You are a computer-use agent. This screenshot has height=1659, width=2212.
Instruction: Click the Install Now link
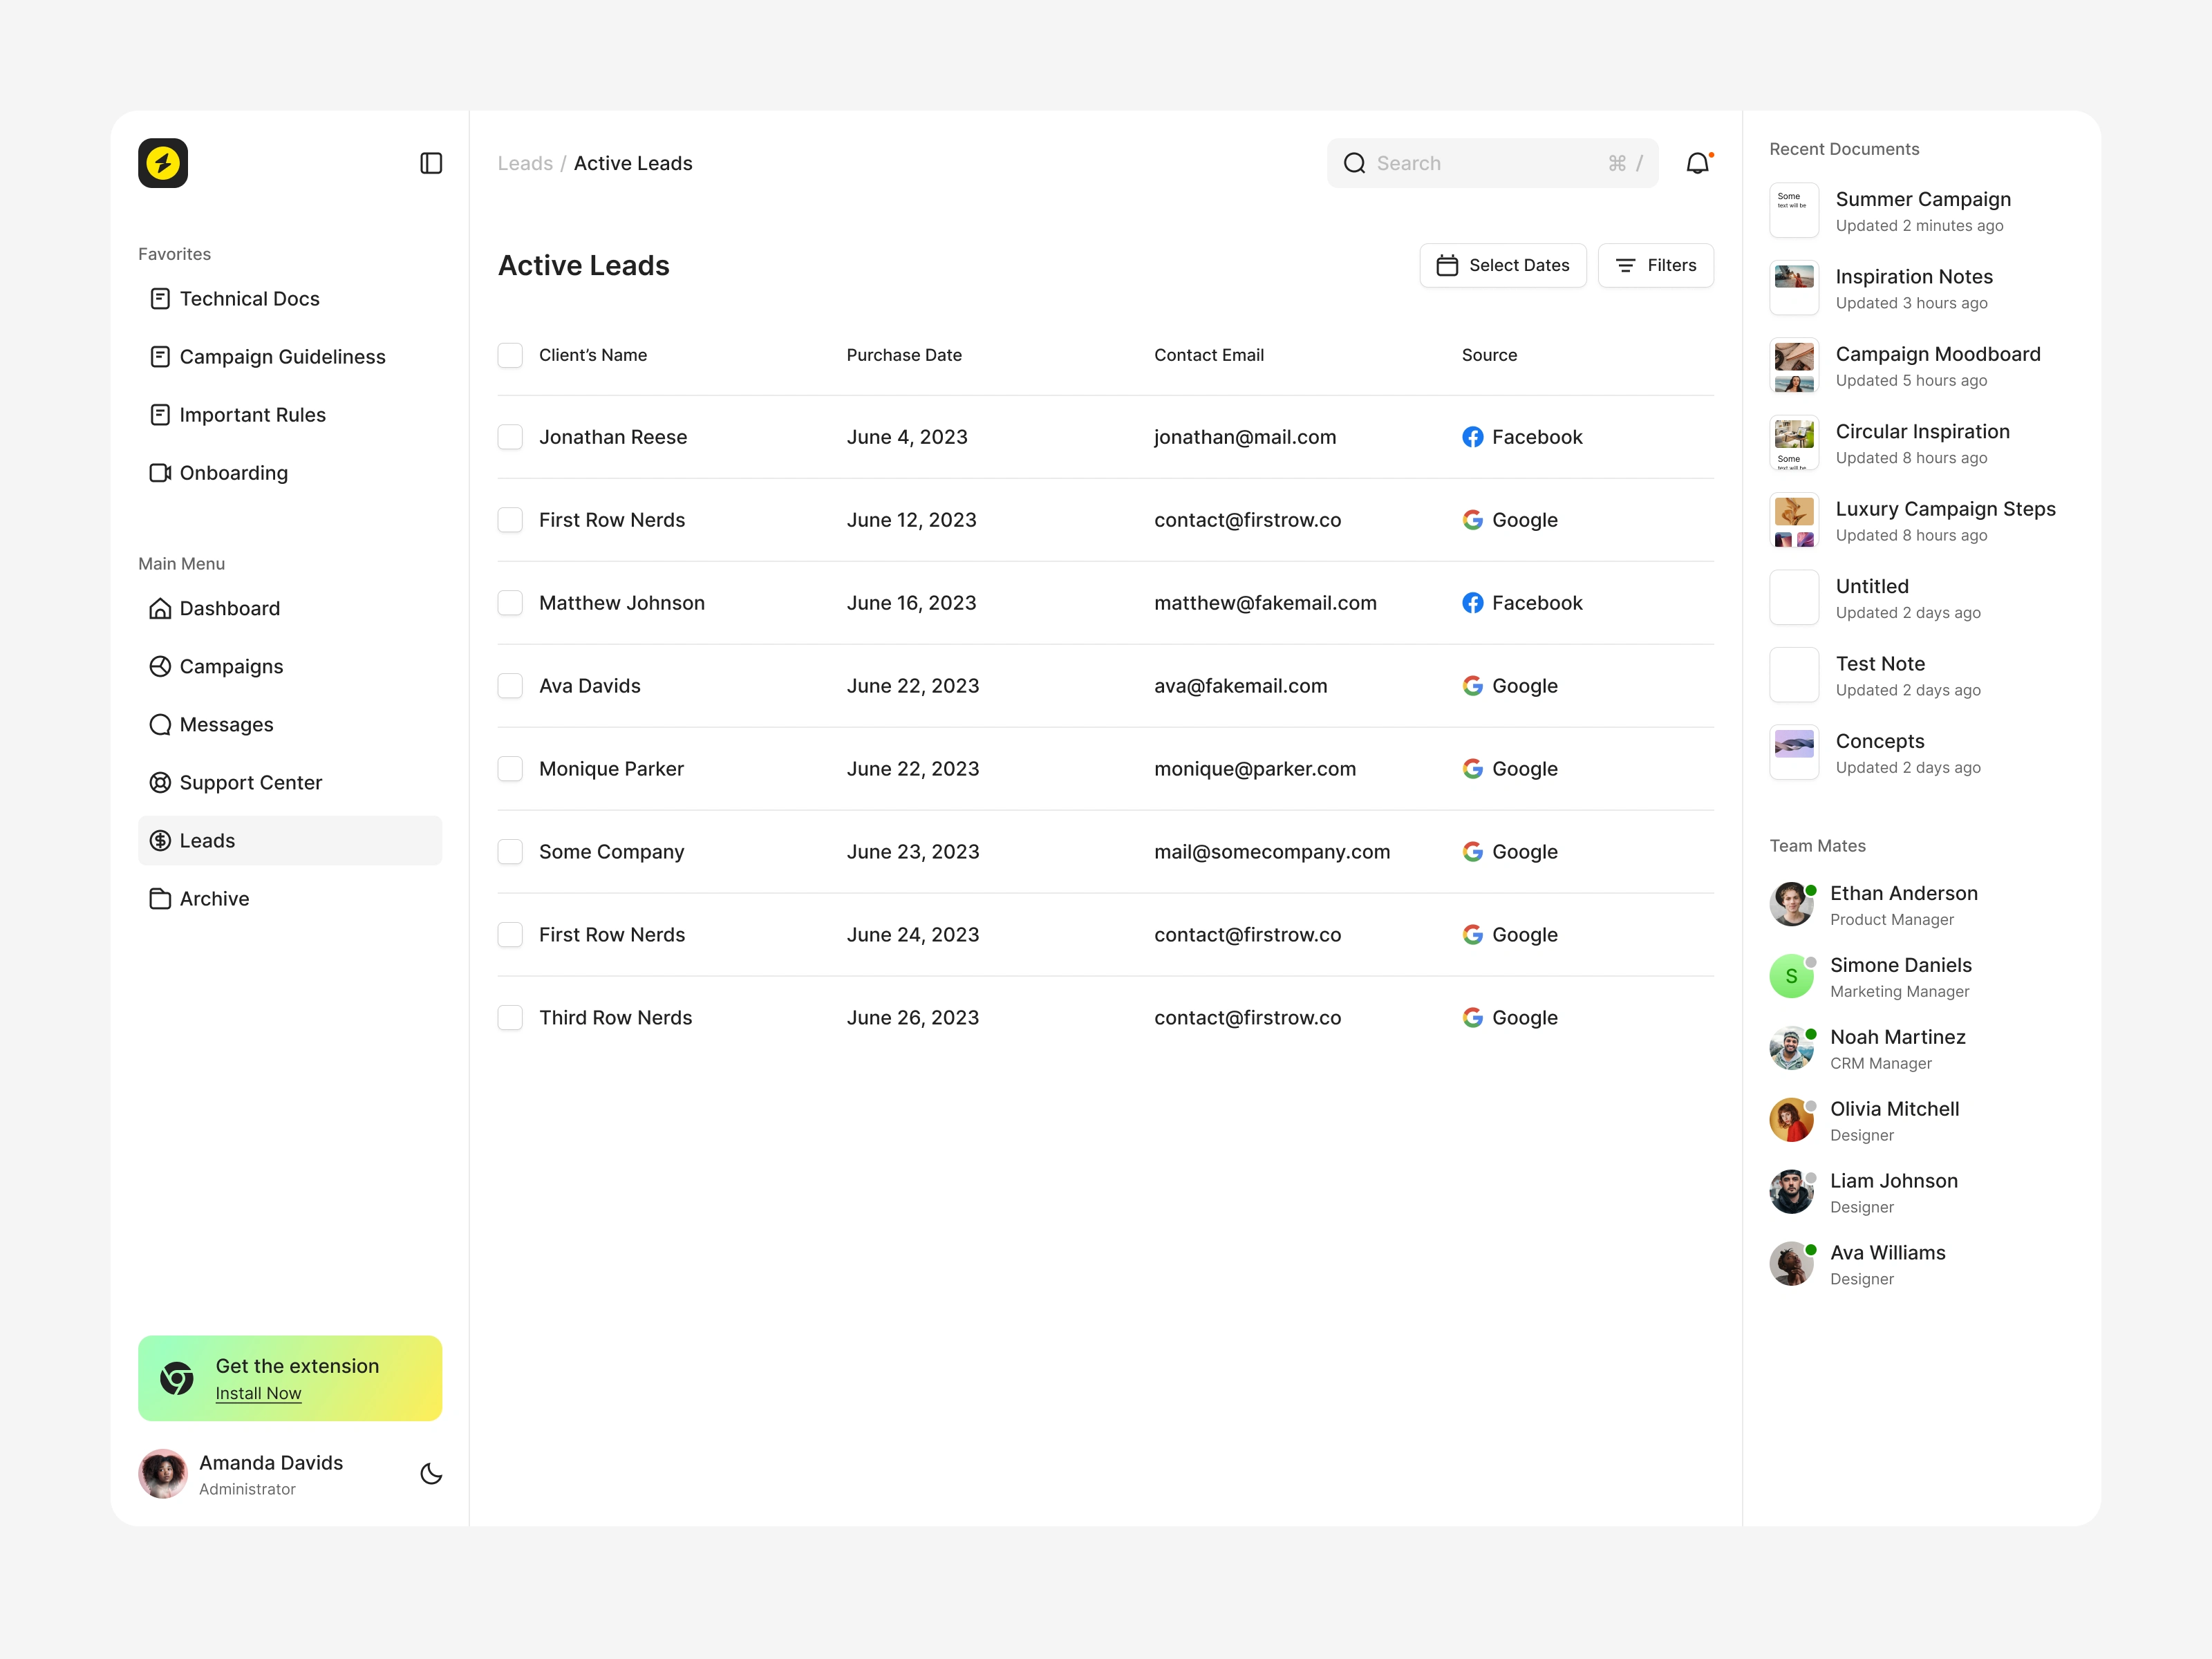click(x=258, y=1393)
